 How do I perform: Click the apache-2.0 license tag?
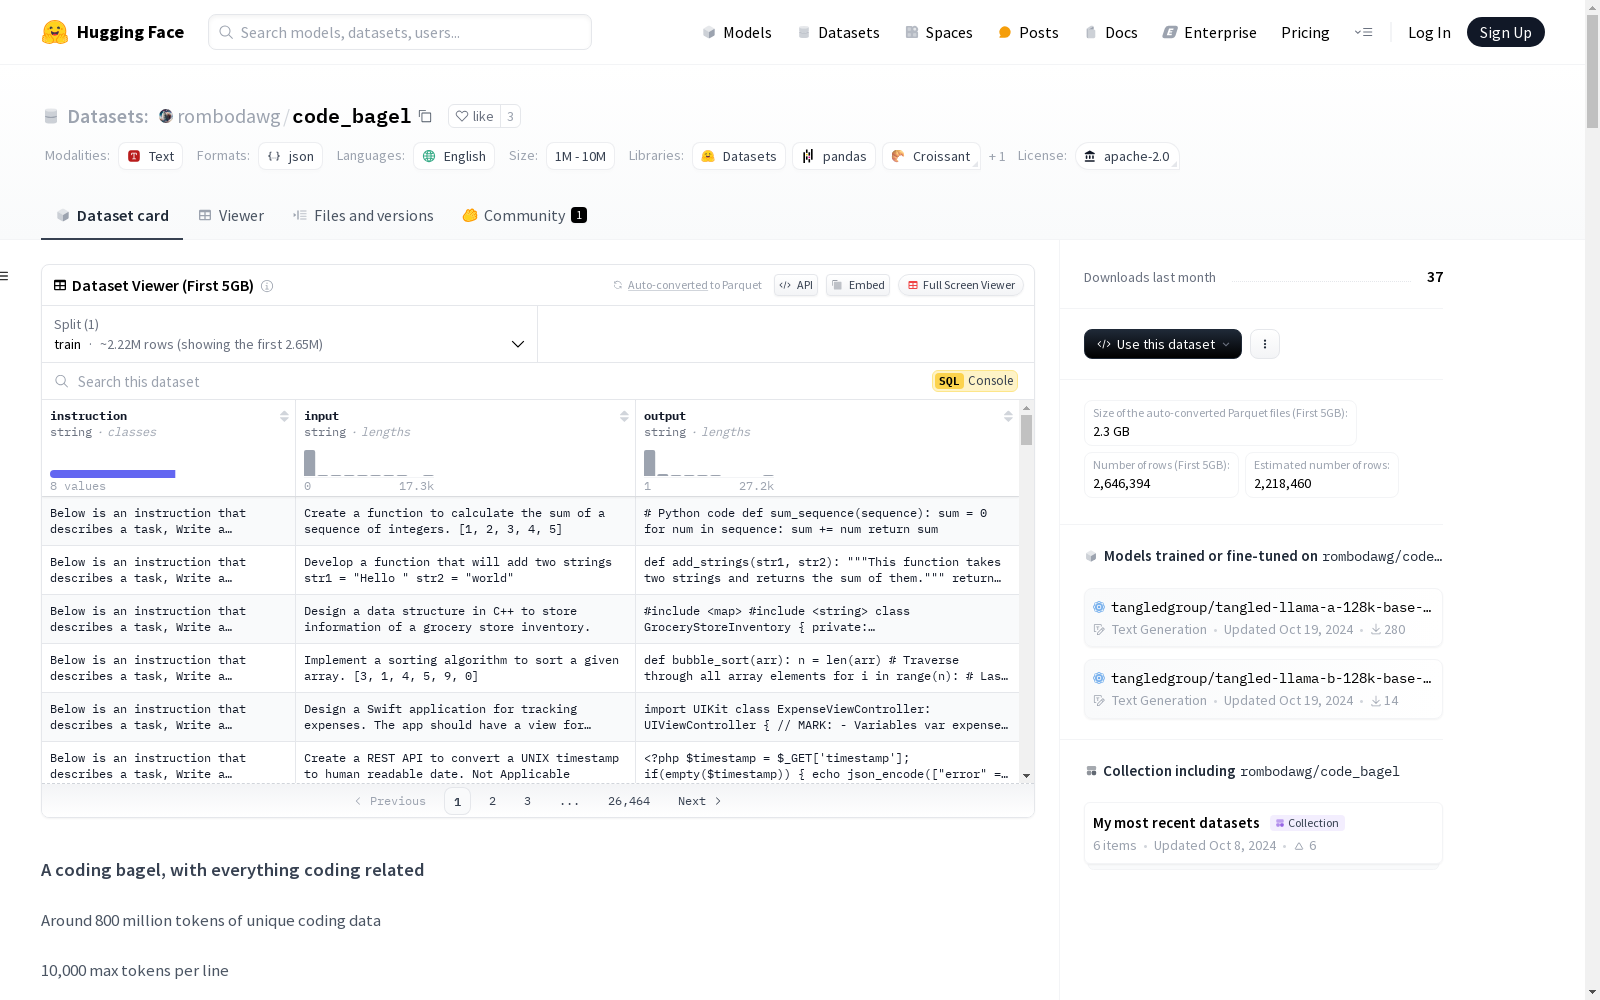[x=1127, y=156]
